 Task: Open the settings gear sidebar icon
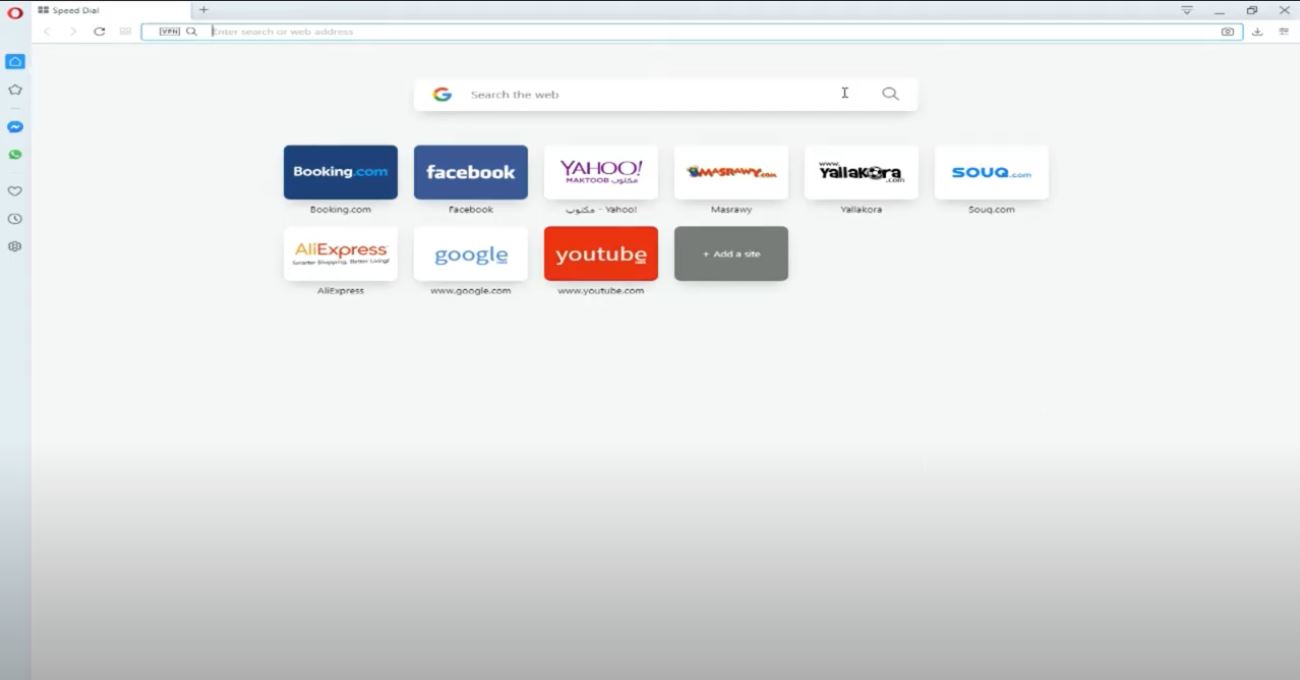pos(15,246)
